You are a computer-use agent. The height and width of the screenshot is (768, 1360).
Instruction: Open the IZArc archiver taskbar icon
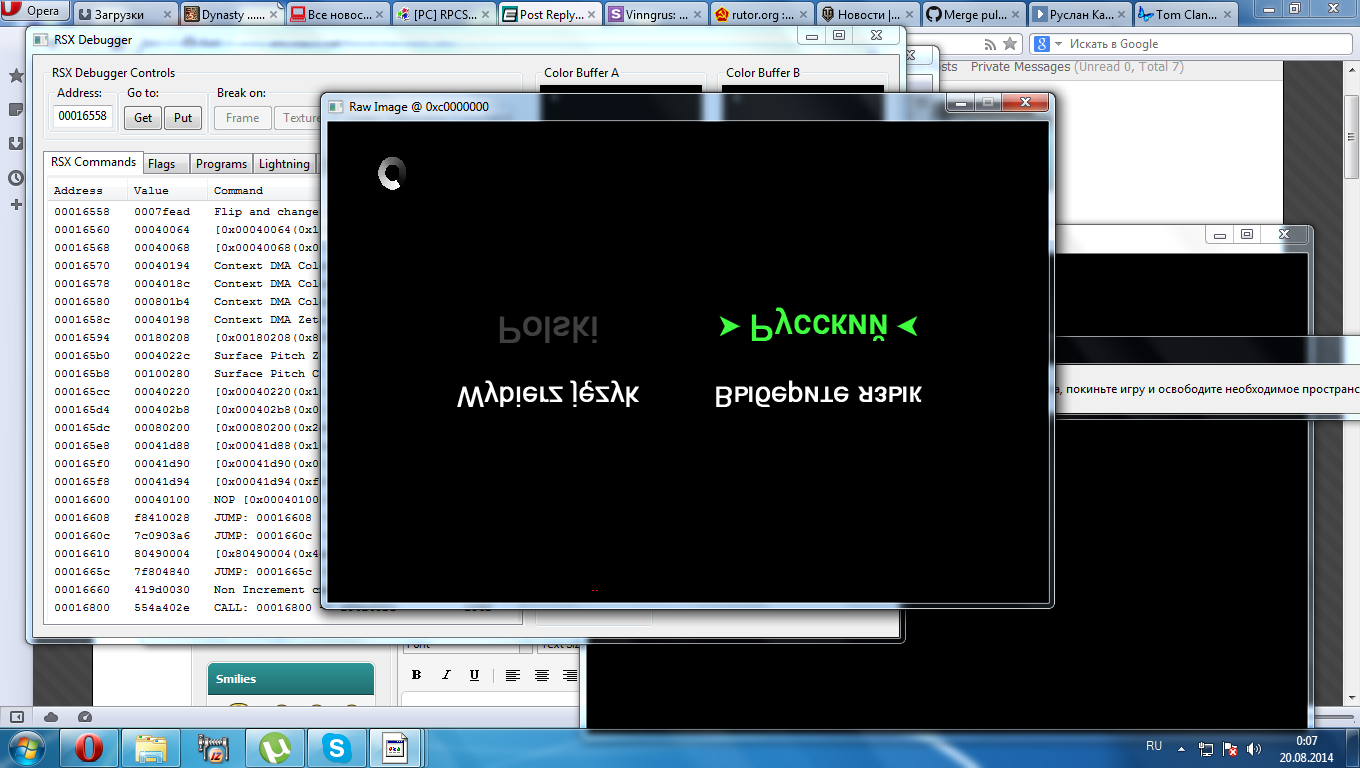click(213, 748)
